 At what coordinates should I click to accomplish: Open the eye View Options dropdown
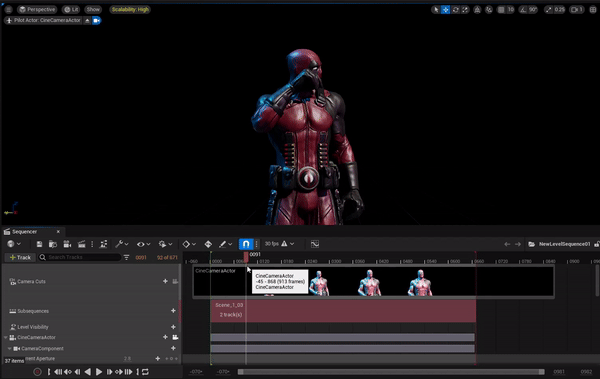click(x=143, y=244)
